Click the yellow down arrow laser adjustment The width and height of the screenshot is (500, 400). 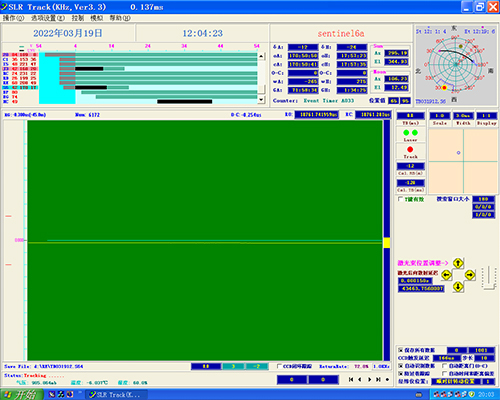pyautogui.click(x=458, y=286)
